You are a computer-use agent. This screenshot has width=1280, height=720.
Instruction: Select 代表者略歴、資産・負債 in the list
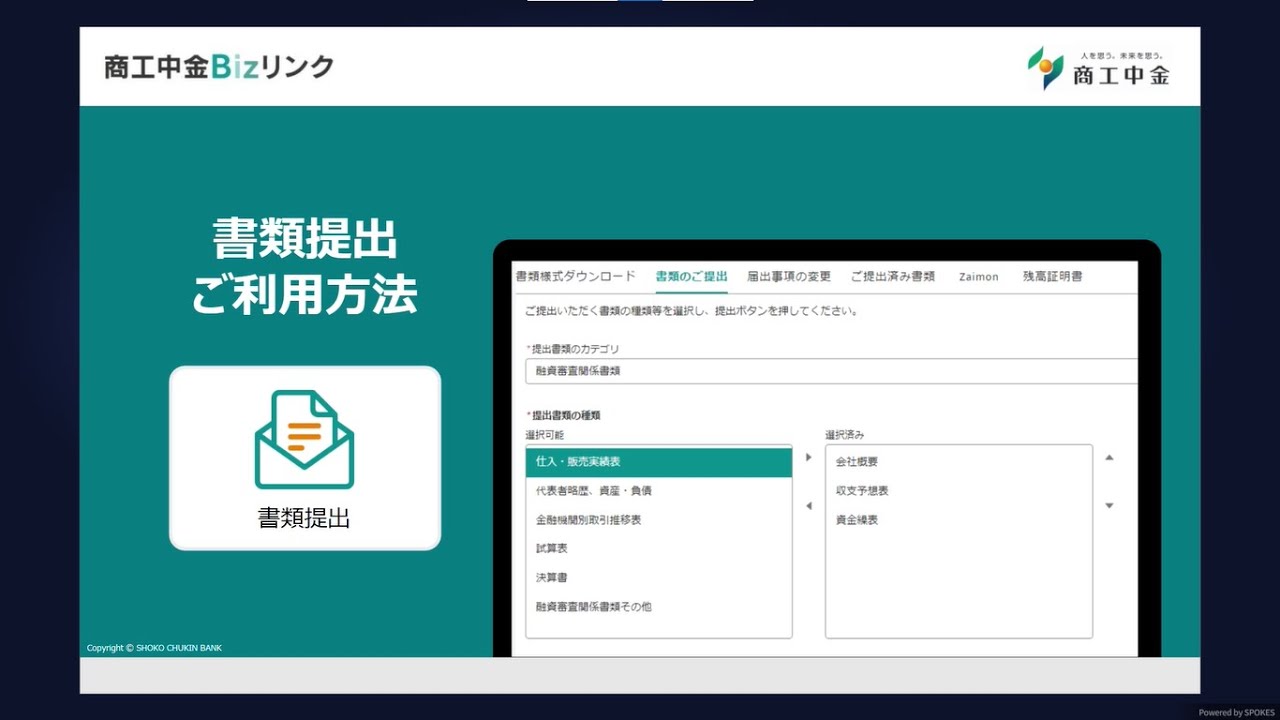click(659, 491)
